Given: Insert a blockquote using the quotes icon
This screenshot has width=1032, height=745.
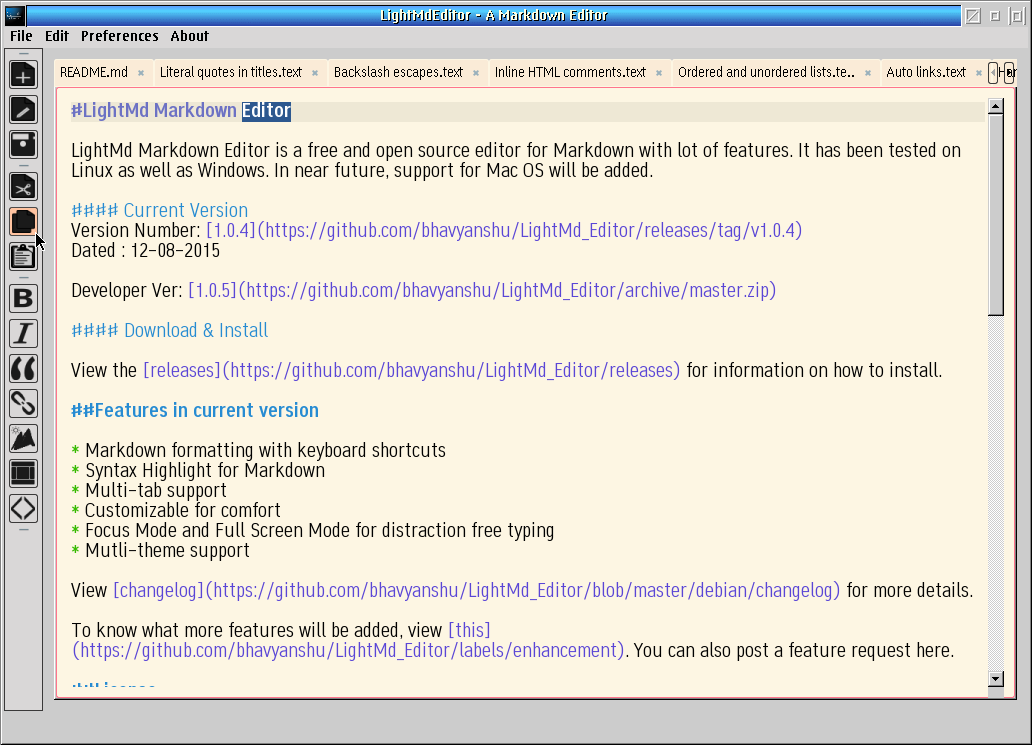Looking at the screenshot, I should [x=22, y=368].
